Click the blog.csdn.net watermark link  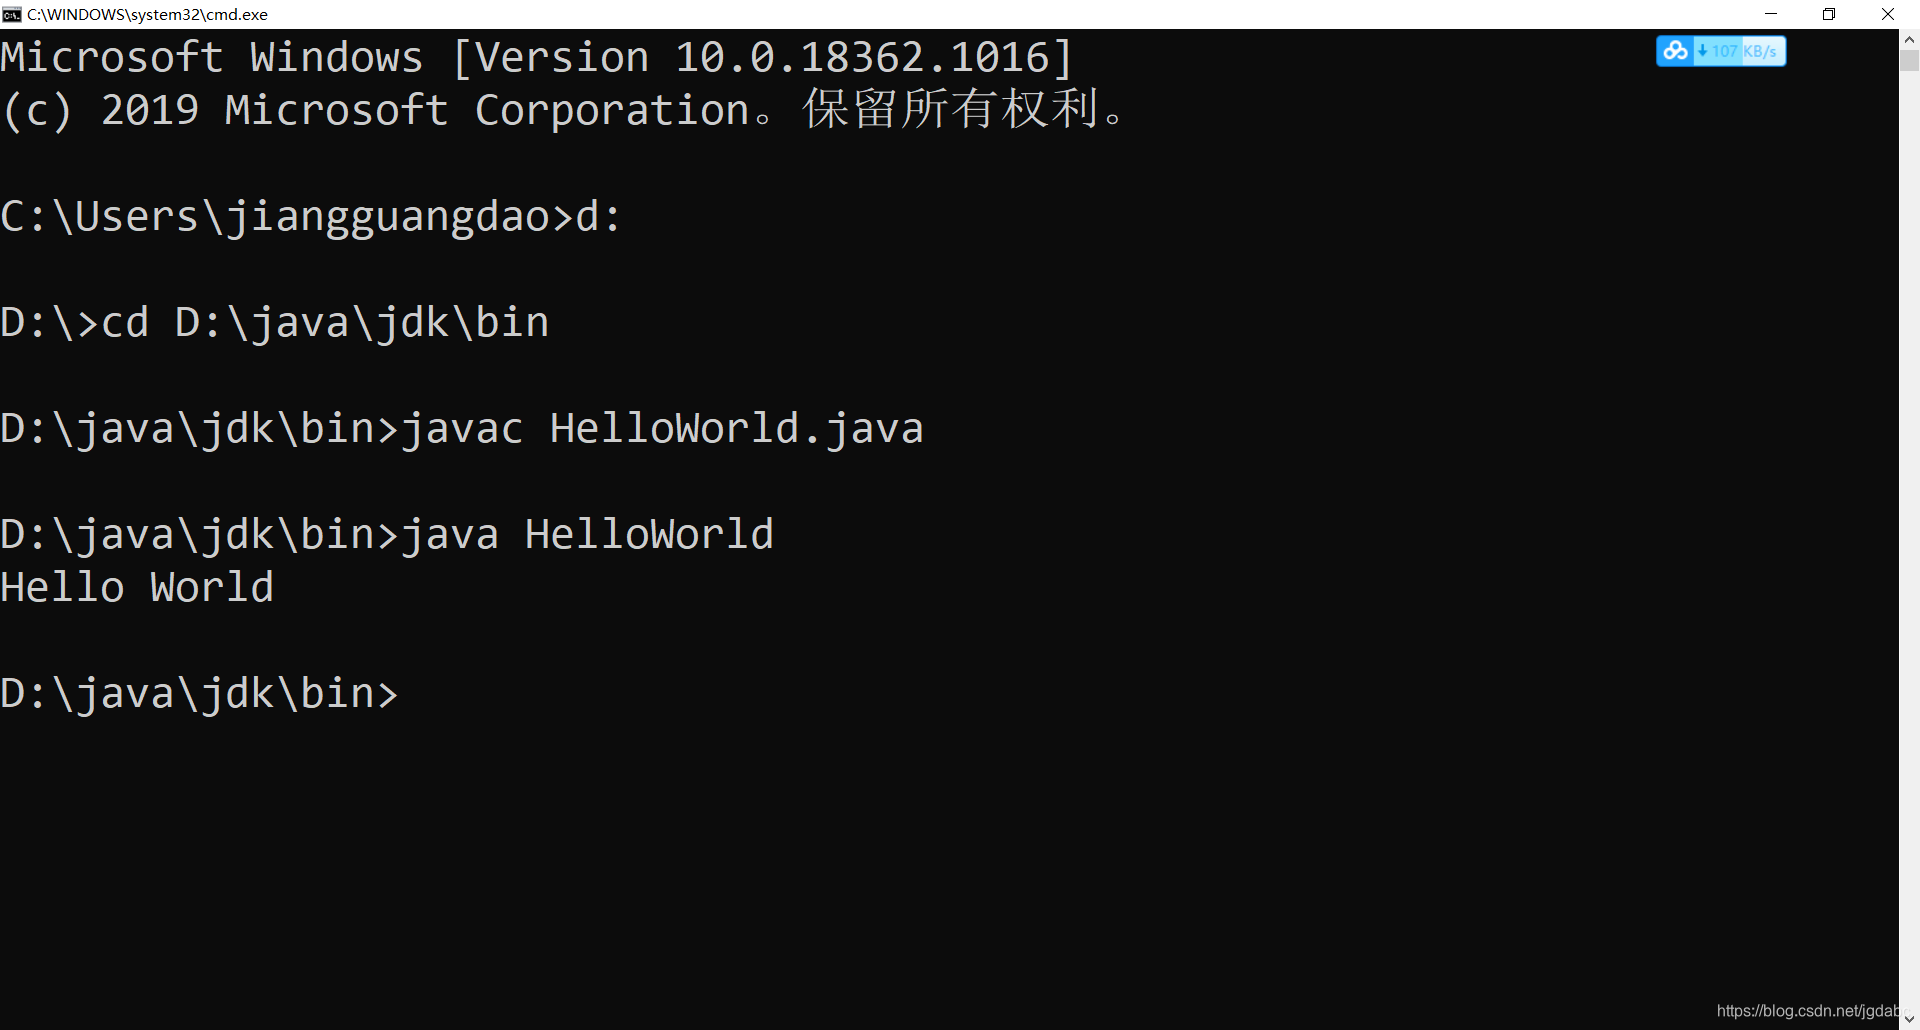[1806, 1010]
